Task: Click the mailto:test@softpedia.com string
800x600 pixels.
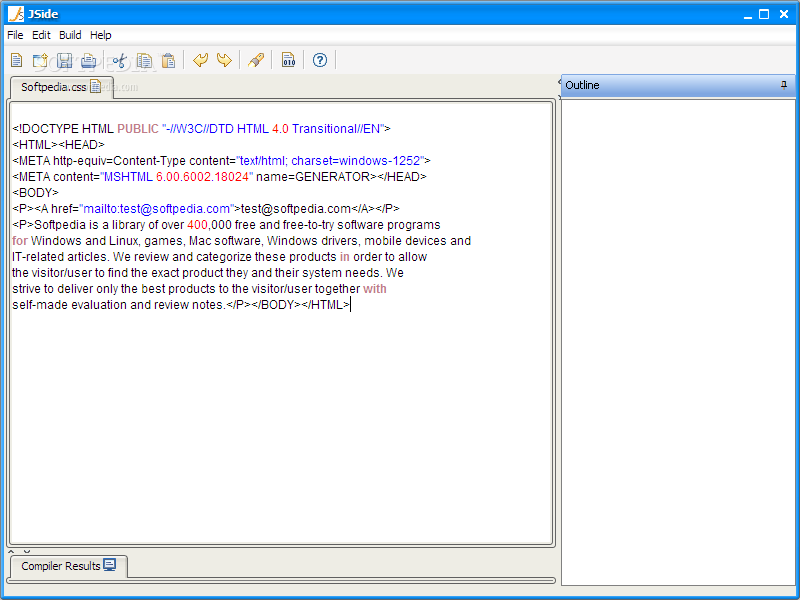Action: tap(156, 209)
